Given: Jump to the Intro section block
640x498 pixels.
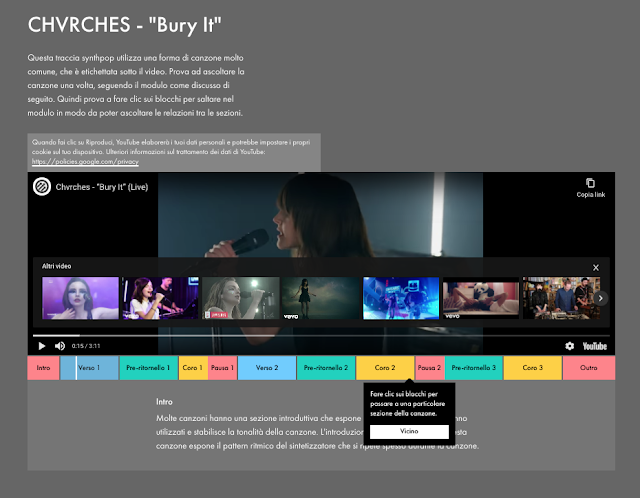Looking at the screenshot, I should pyautogui.click(x=43, y=368).
